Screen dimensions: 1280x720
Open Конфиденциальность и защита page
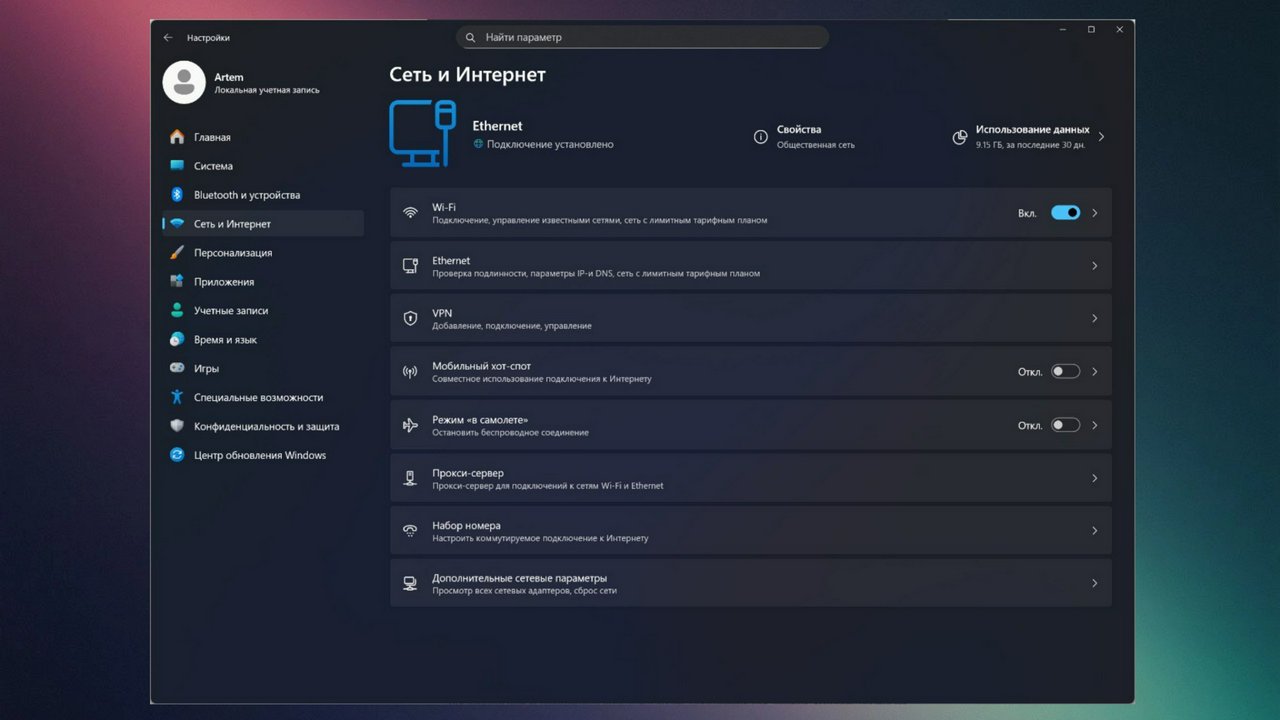click(266, 426)
